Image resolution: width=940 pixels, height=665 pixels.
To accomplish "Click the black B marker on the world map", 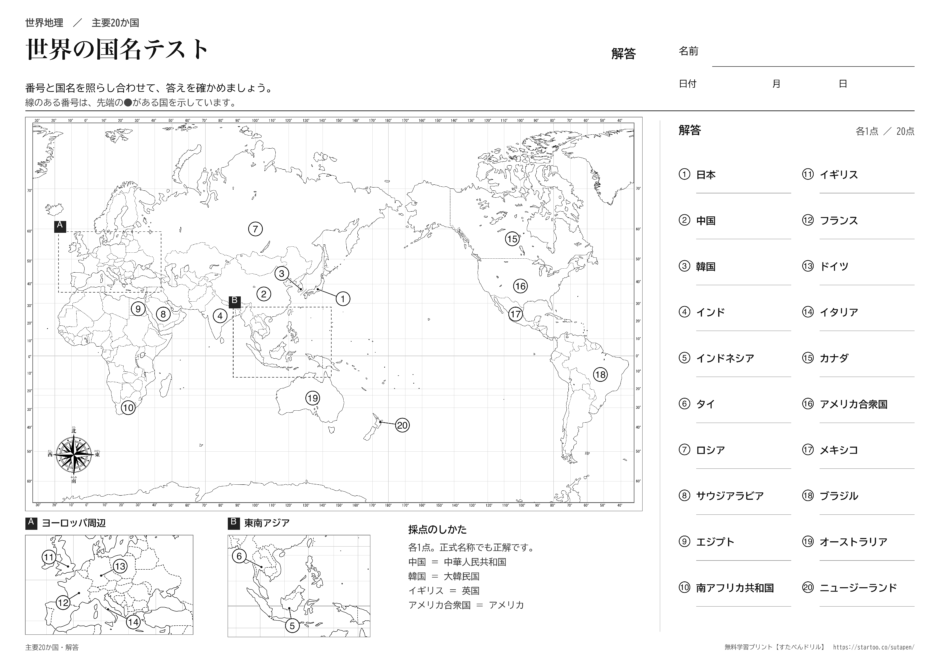I will click(x=234, y=301).
